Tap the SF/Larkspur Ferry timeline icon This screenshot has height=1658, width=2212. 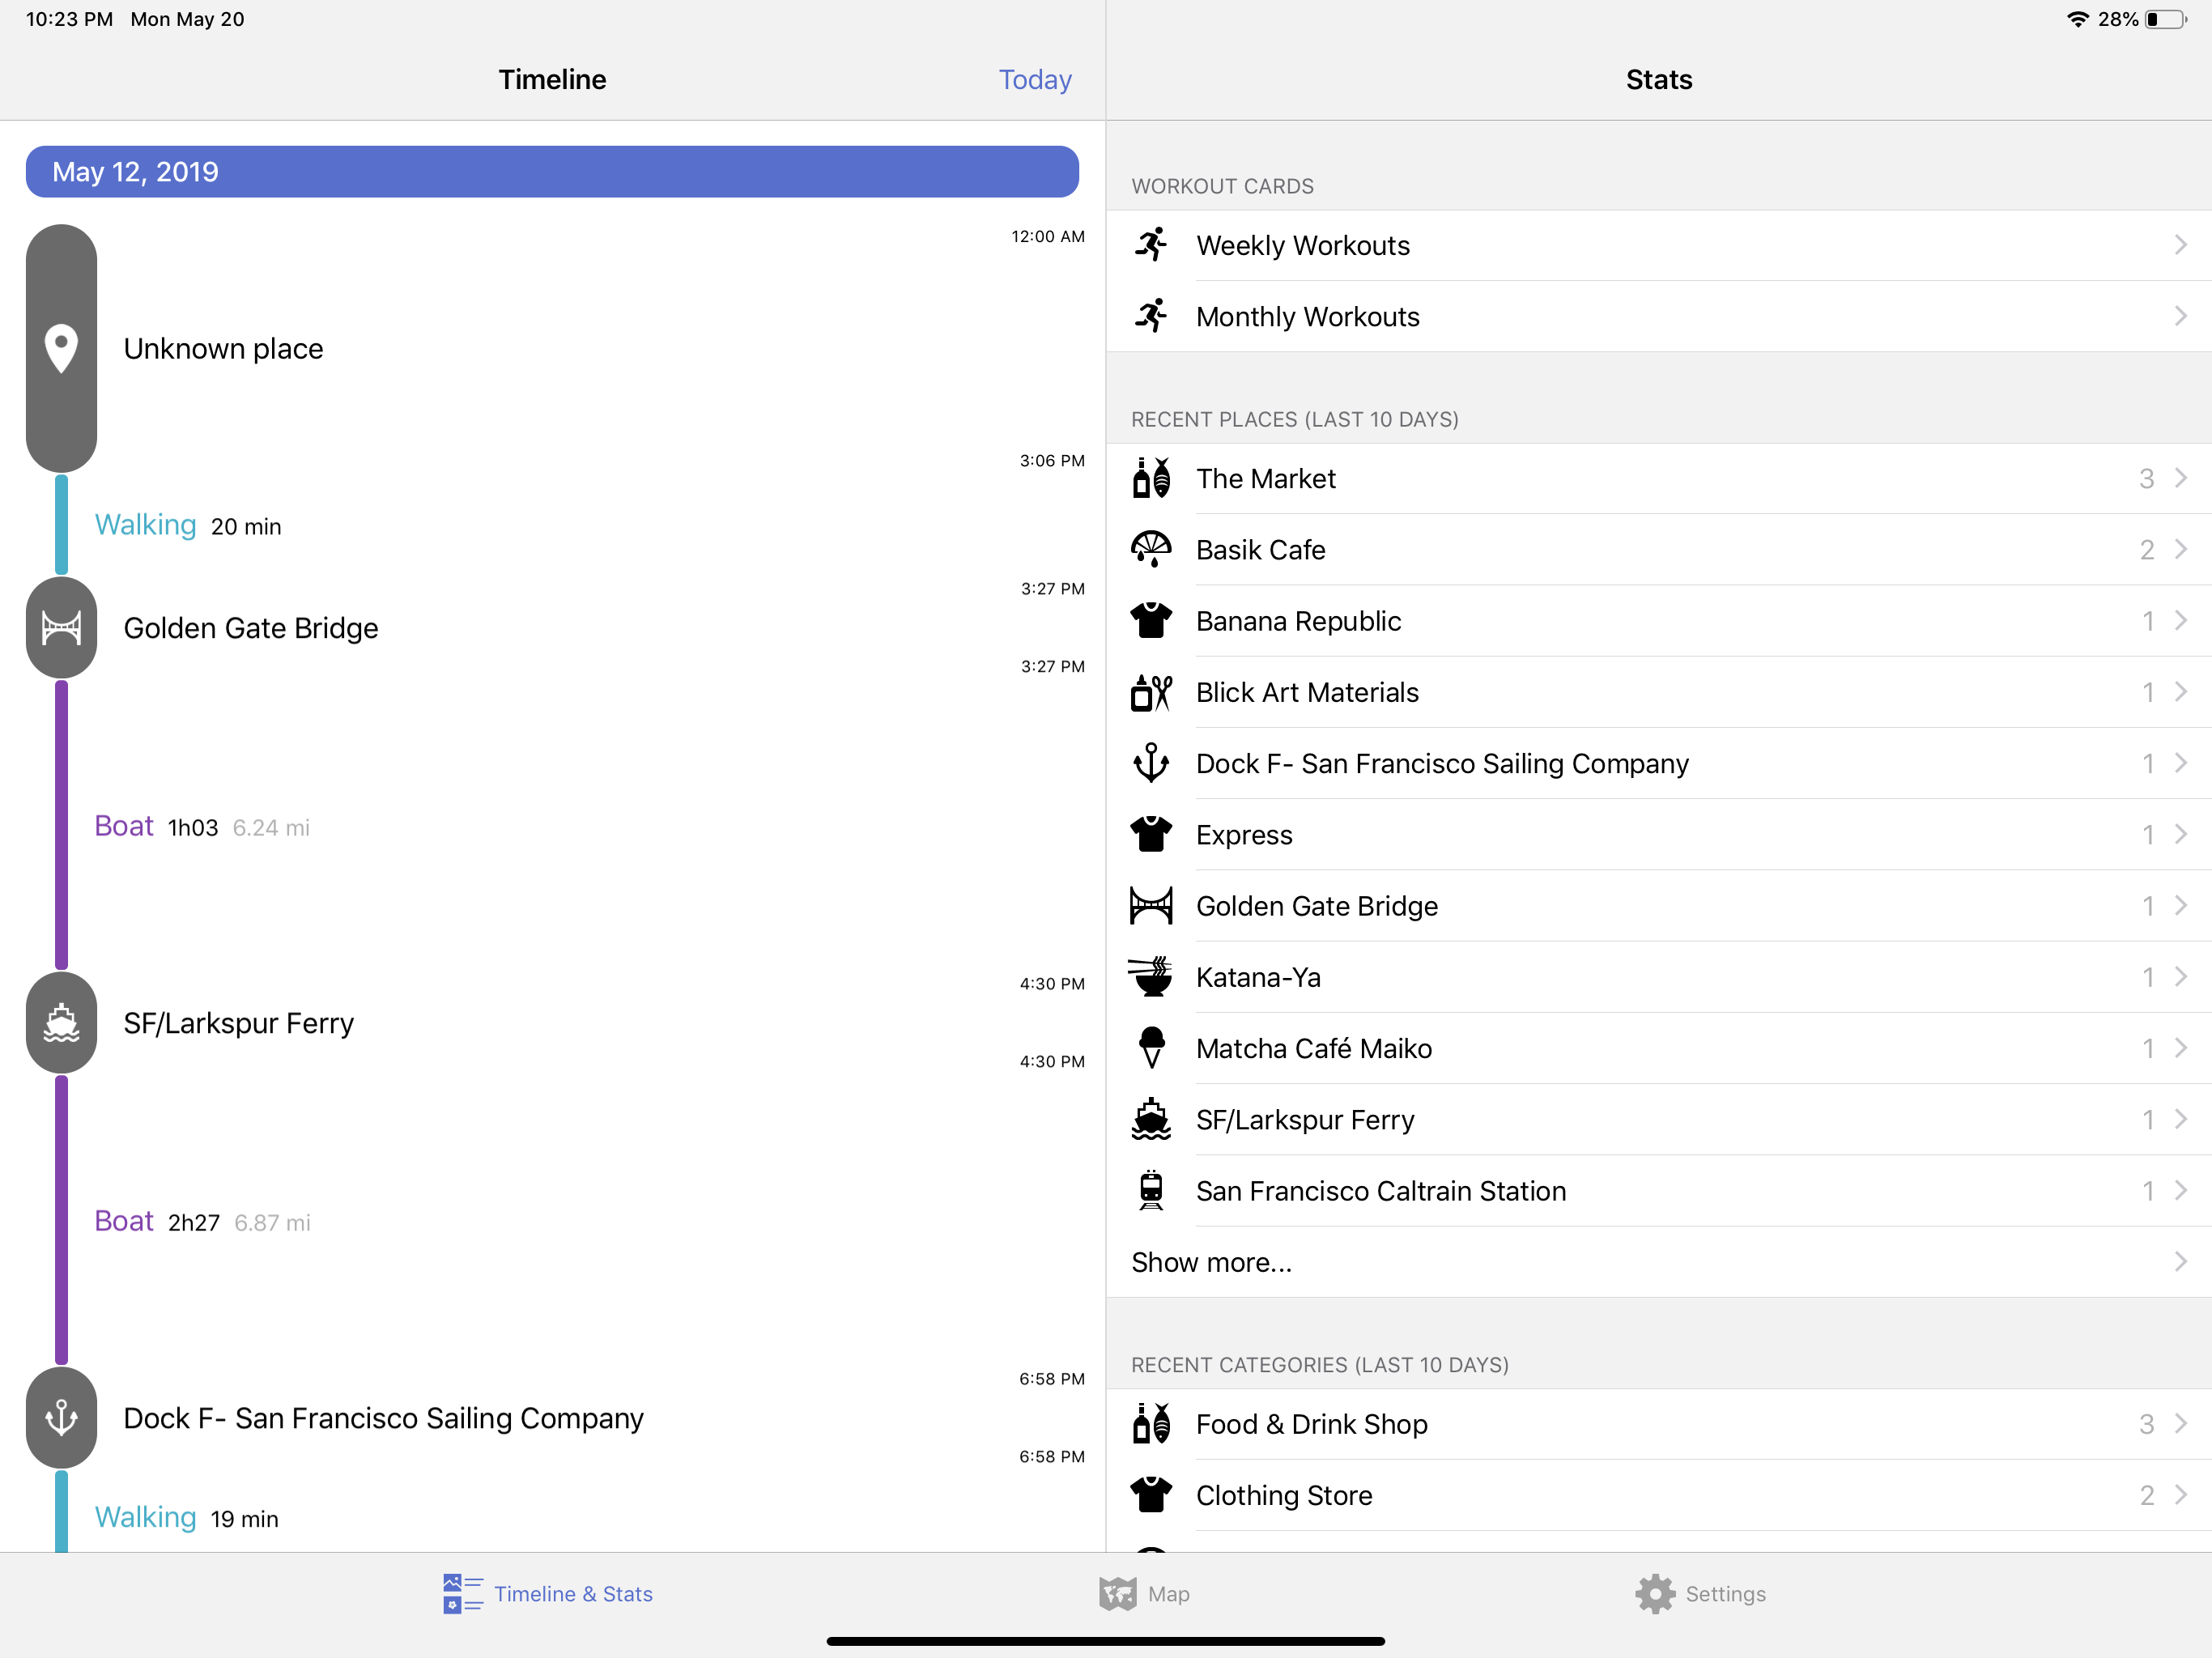click(x=61, y=1023)
